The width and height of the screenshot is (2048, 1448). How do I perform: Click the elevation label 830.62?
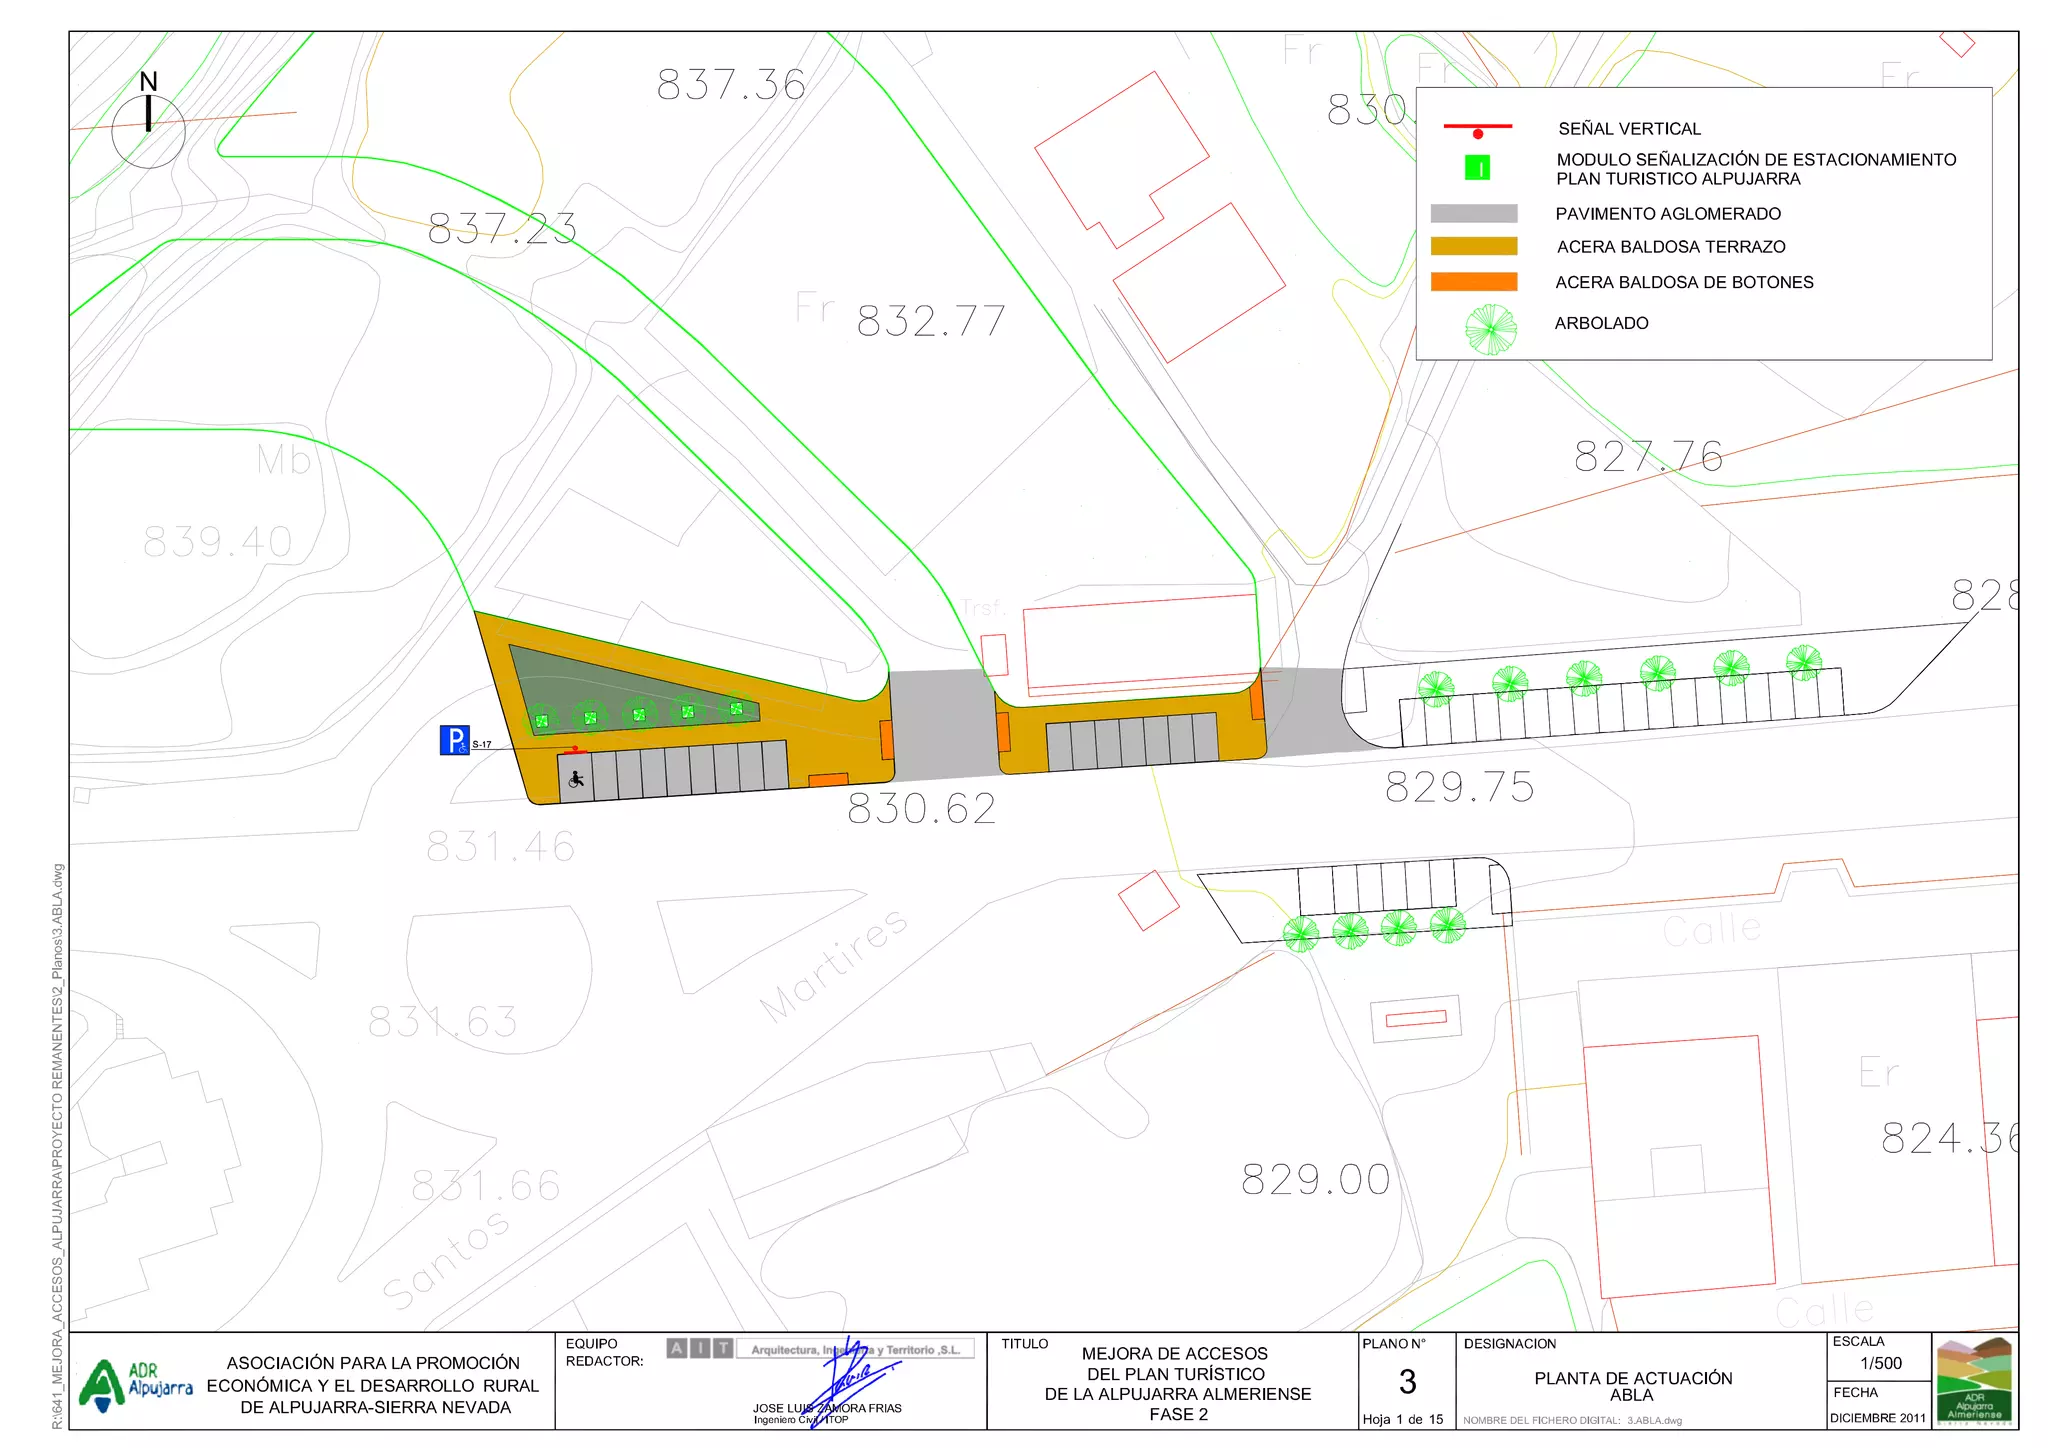921,809
